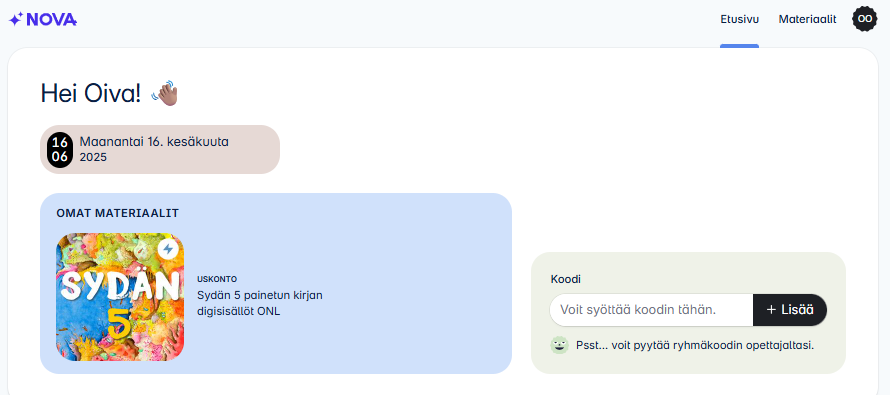Click the black 16 06 date badge
Screen dimensions: 890x395
coord(60,150)
